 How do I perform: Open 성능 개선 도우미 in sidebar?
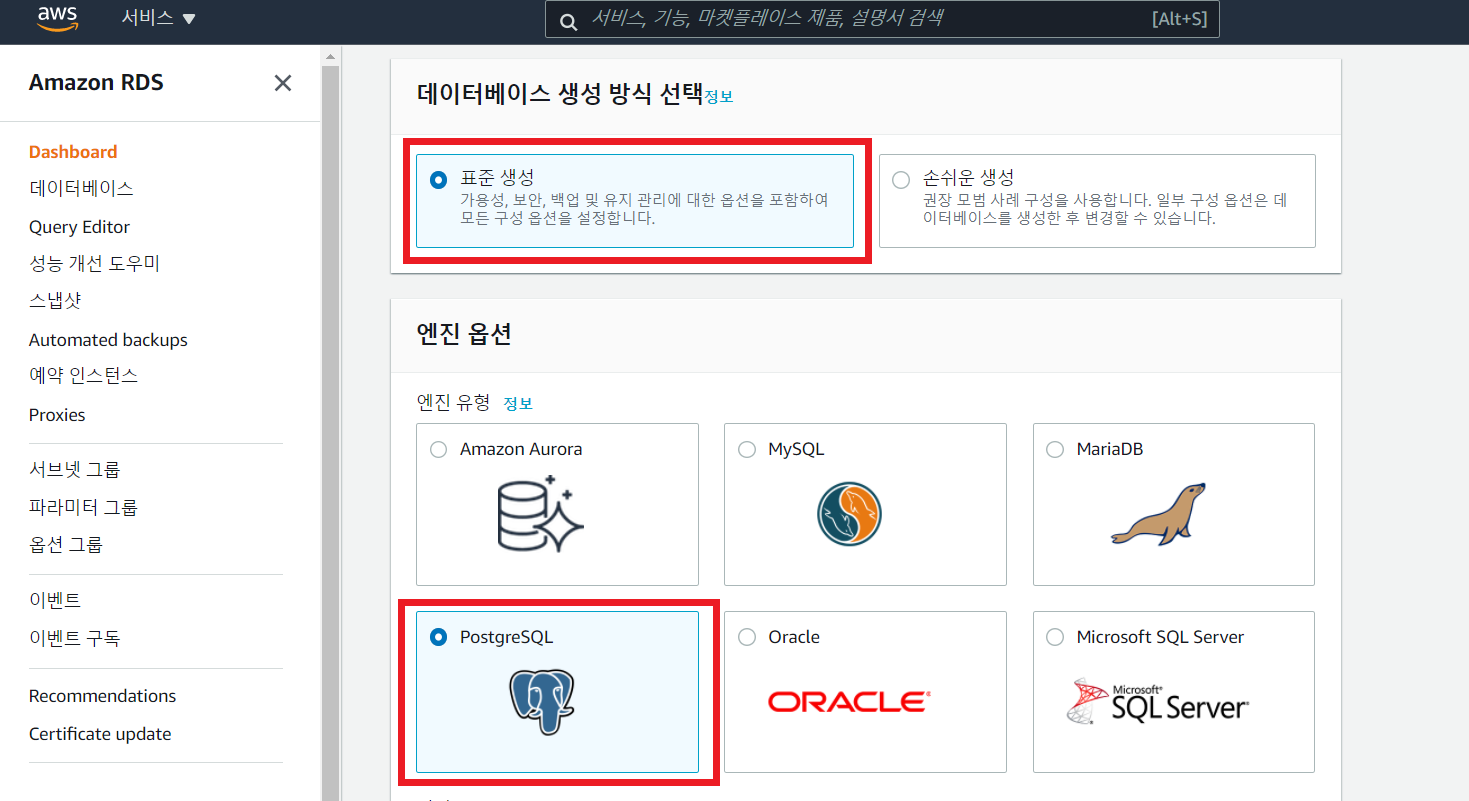(94, 264)
